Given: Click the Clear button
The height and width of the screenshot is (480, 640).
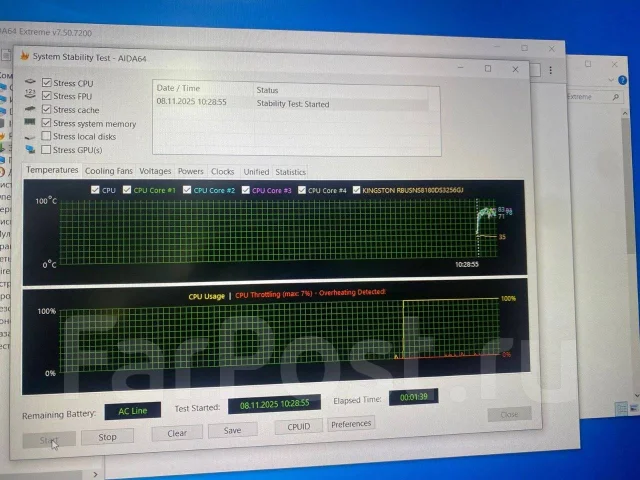Looking at the screenshot, I should point(177,433).
